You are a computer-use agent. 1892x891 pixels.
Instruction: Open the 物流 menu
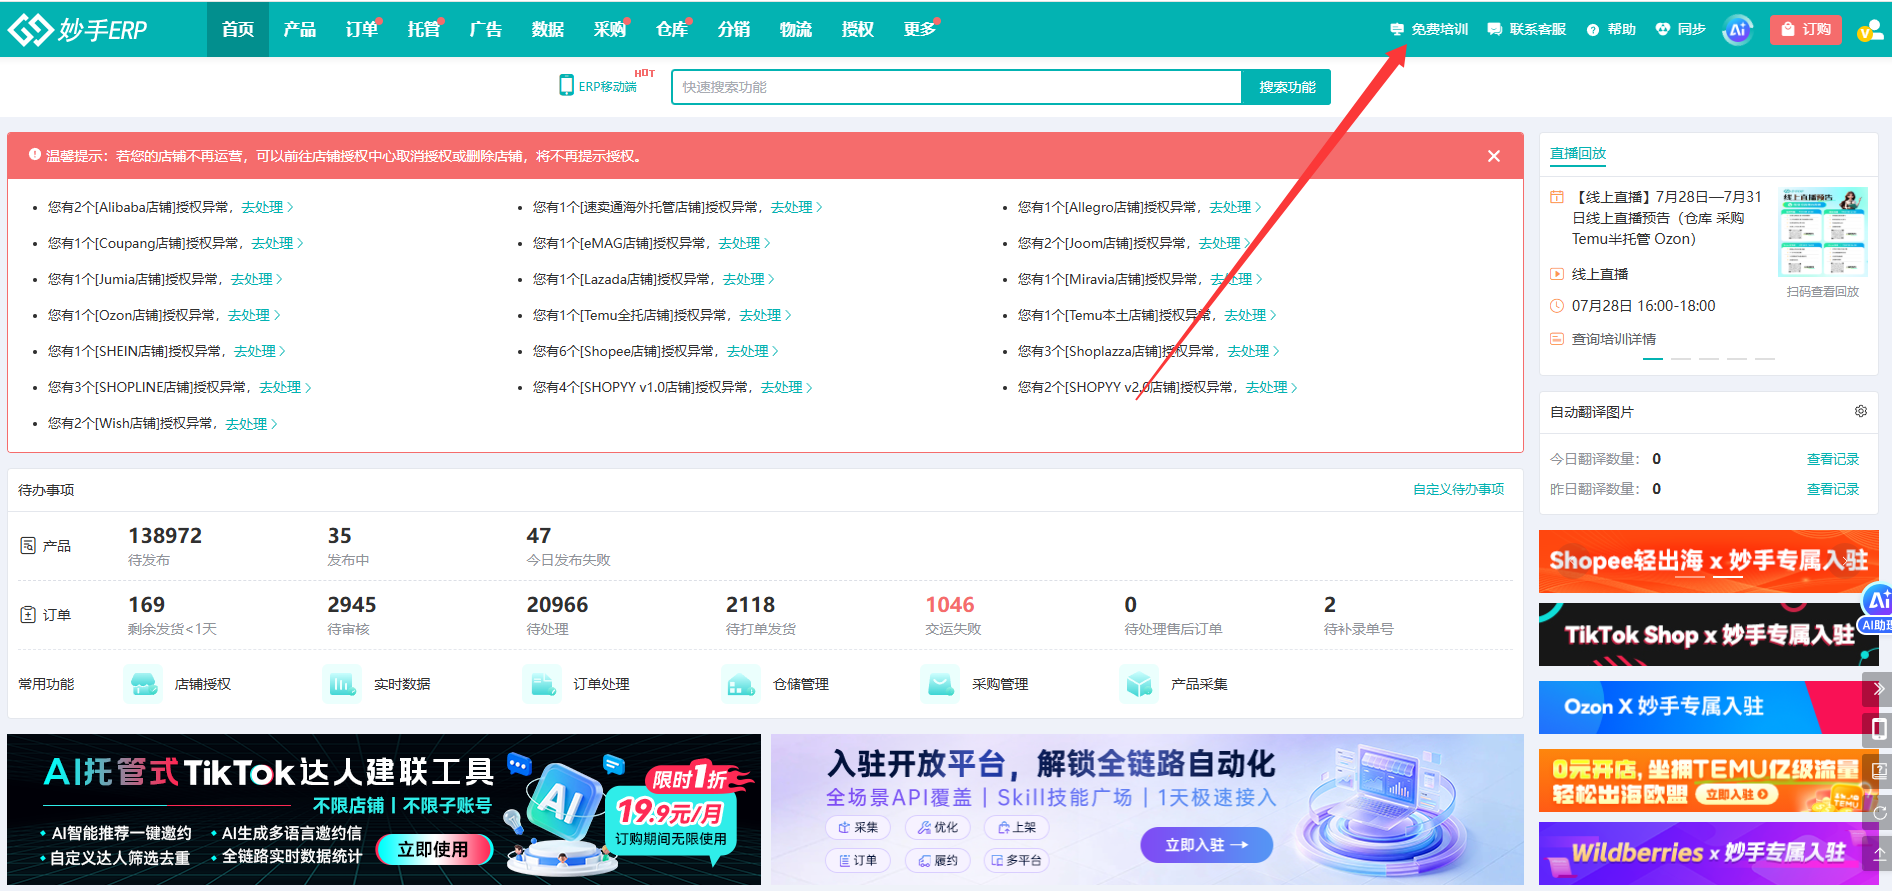[796, 29]
